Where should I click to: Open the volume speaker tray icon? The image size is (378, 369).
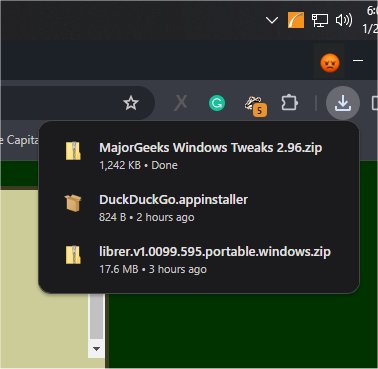coord(344,20)
